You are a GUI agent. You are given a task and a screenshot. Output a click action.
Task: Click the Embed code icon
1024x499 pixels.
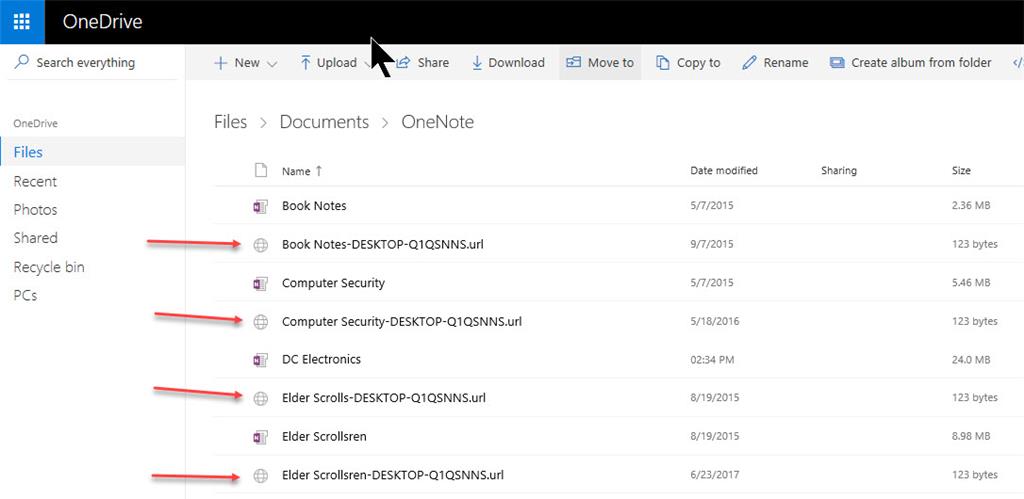1017,63
